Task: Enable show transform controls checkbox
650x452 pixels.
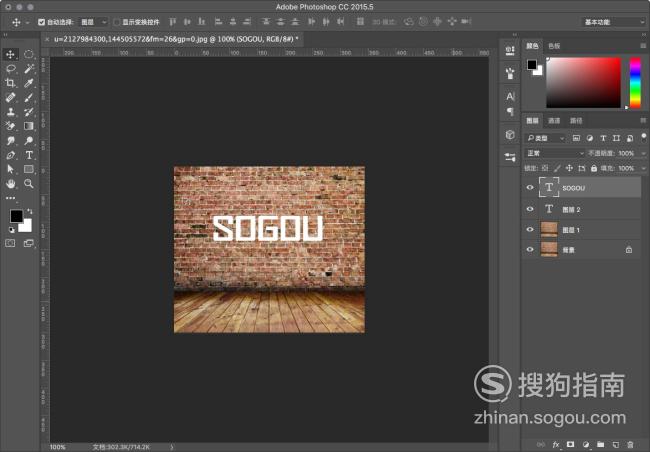Action: pyautogui.click(x=116, y=22)
